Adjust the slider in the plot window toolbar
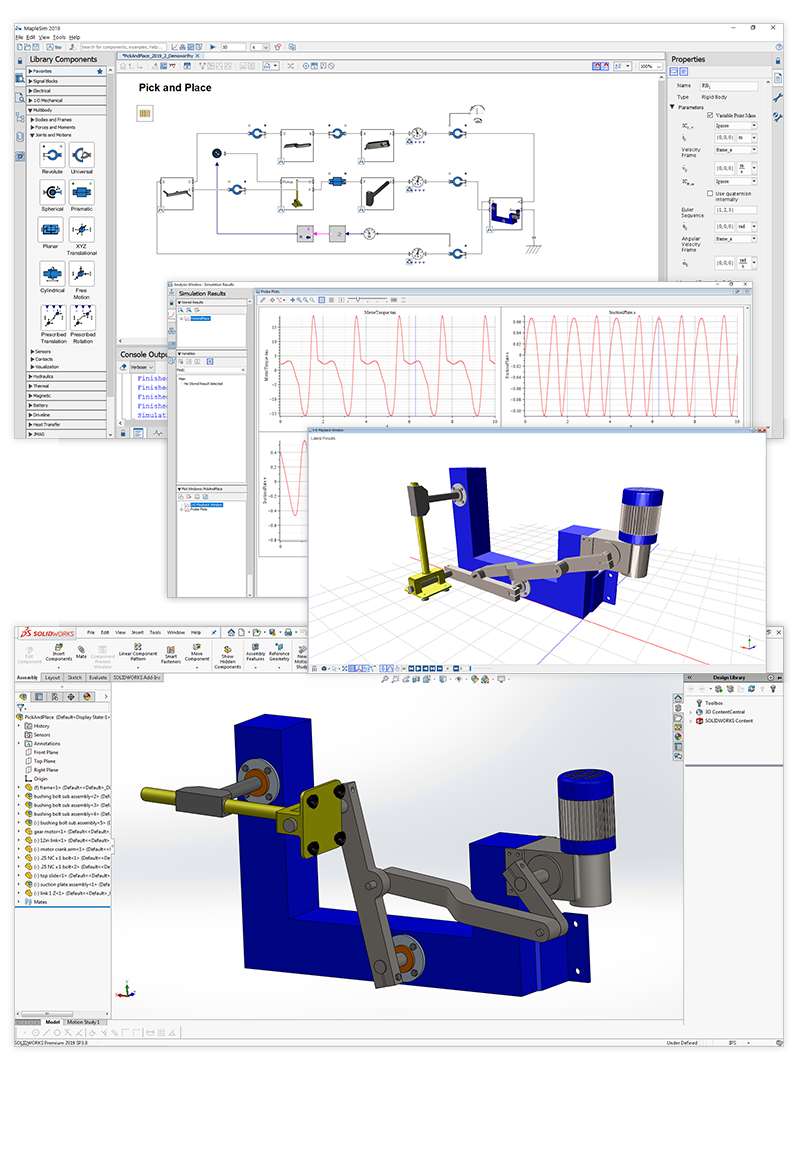800x1169 pixels. tap(358, 300)
